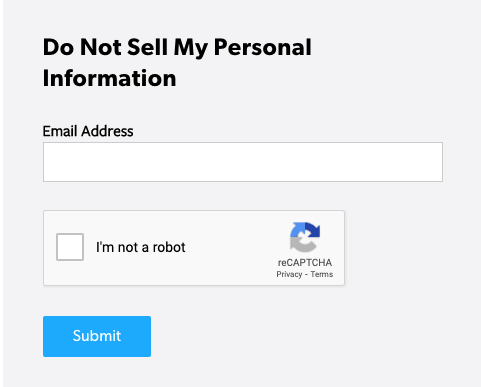Click the "I'm not a robot" label text

pos(140,247)
